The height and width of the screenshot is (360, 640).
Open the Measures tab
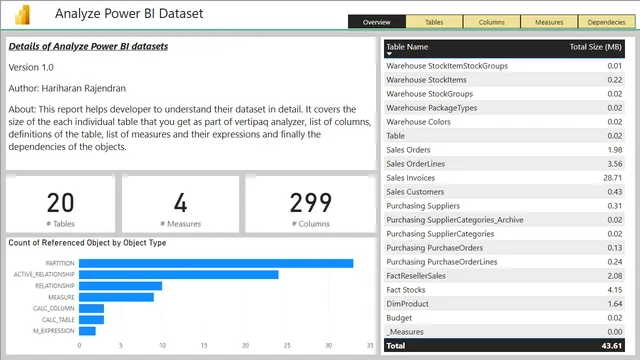(x=549, y=22)
